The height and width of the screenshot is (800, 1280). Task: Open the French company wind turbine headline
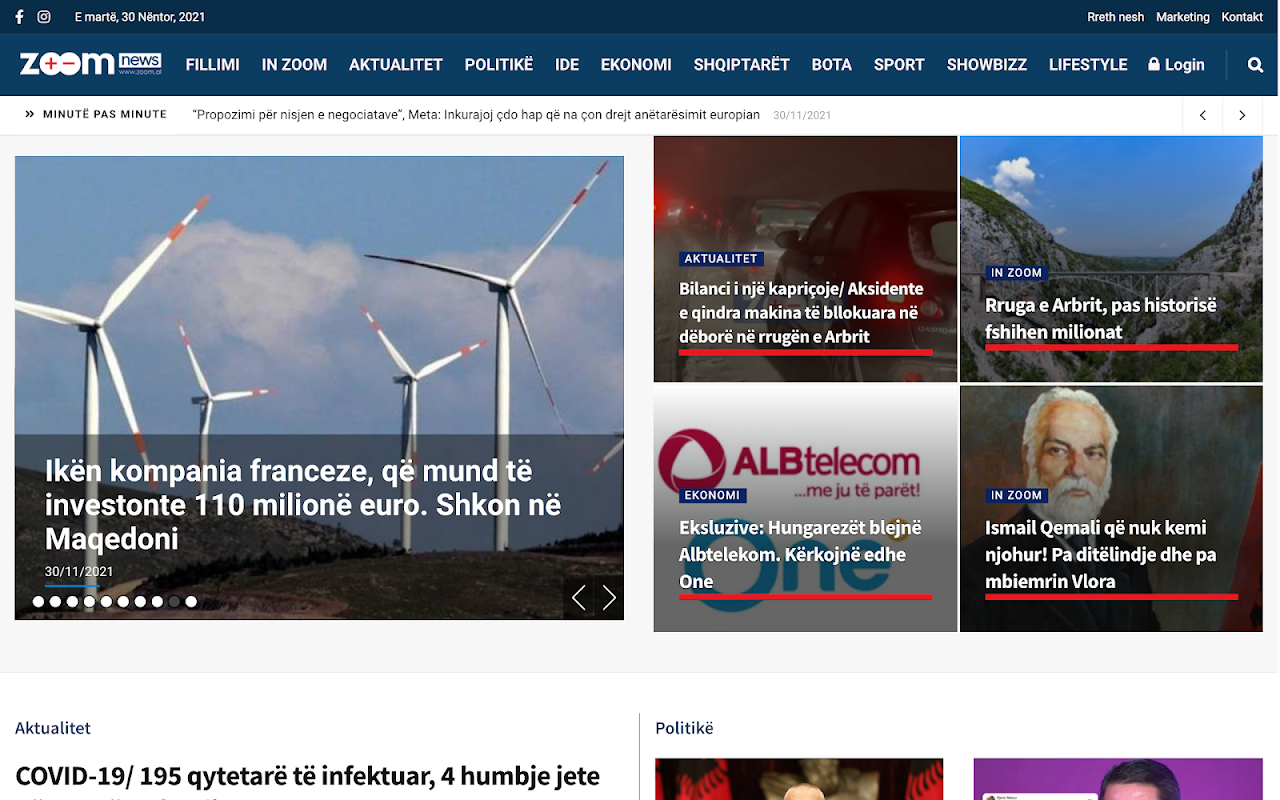click(x=303, y=505)
